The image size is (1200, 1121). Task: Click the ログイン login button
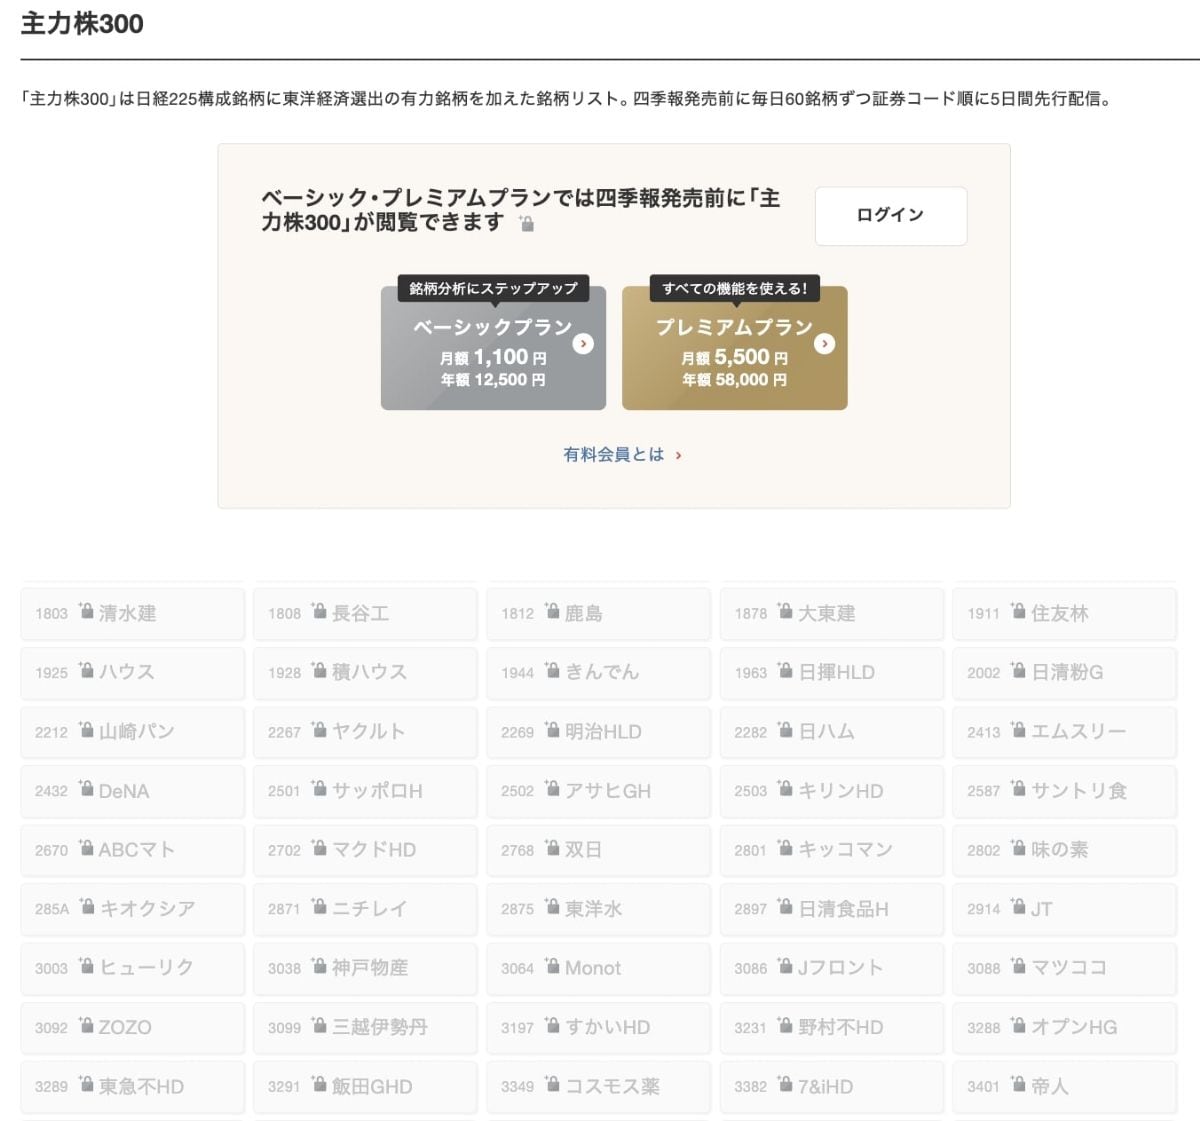coord(891,215)
